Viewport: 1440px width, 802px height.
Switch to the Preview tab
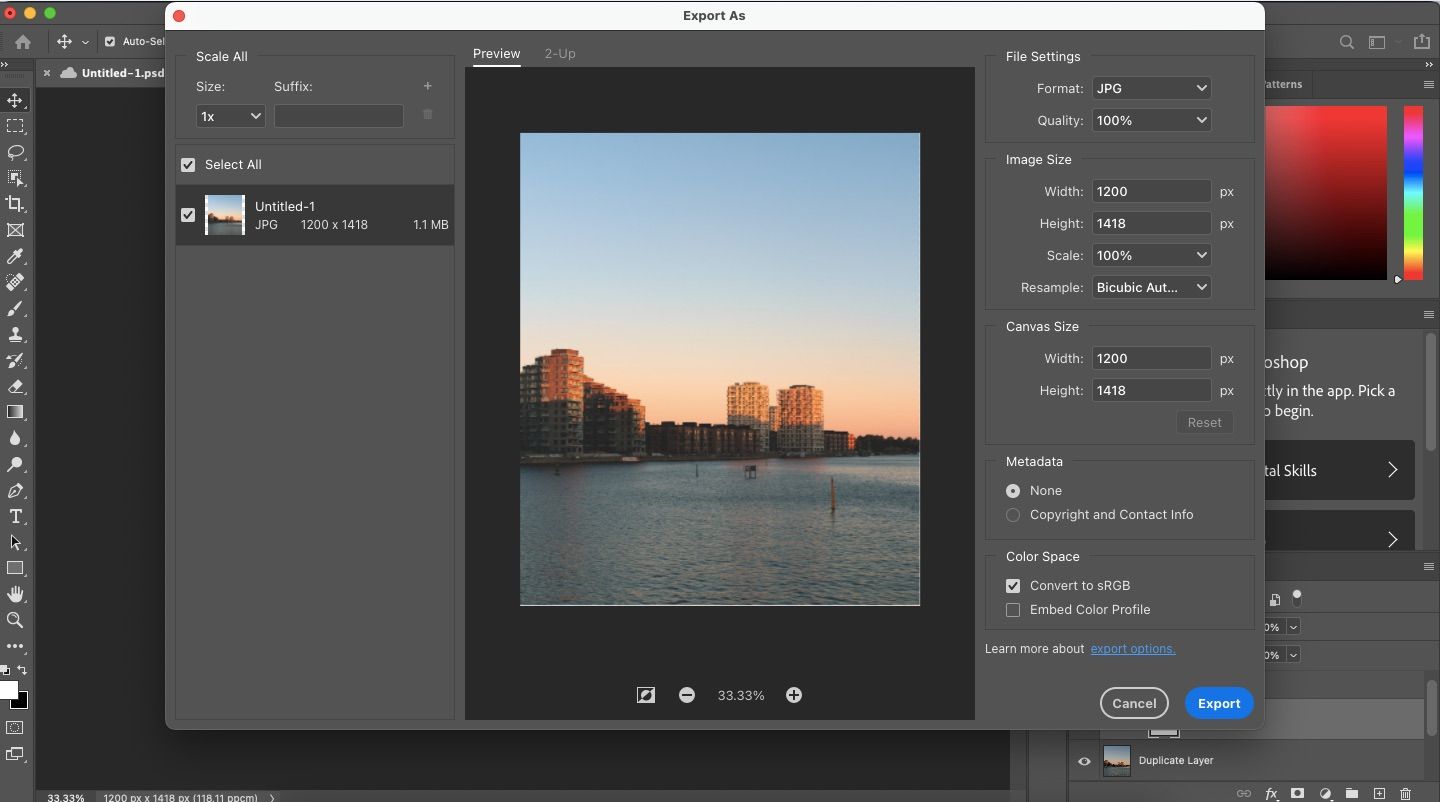496,54
